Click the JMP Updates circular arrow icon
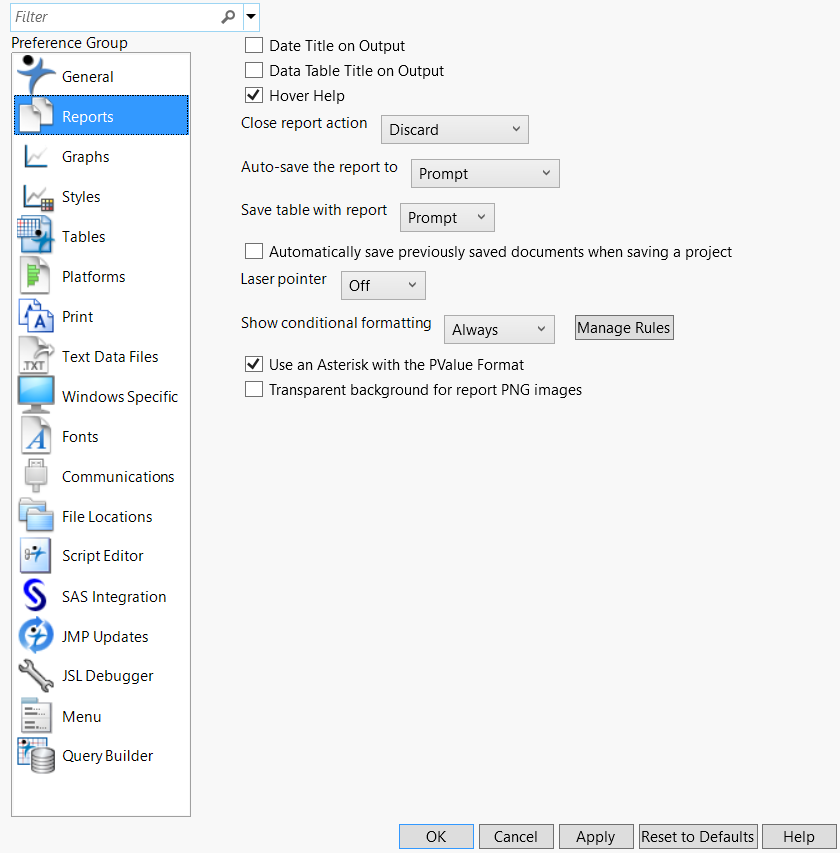The height and width of the screenshot is (853, 840). pos(36,635)
